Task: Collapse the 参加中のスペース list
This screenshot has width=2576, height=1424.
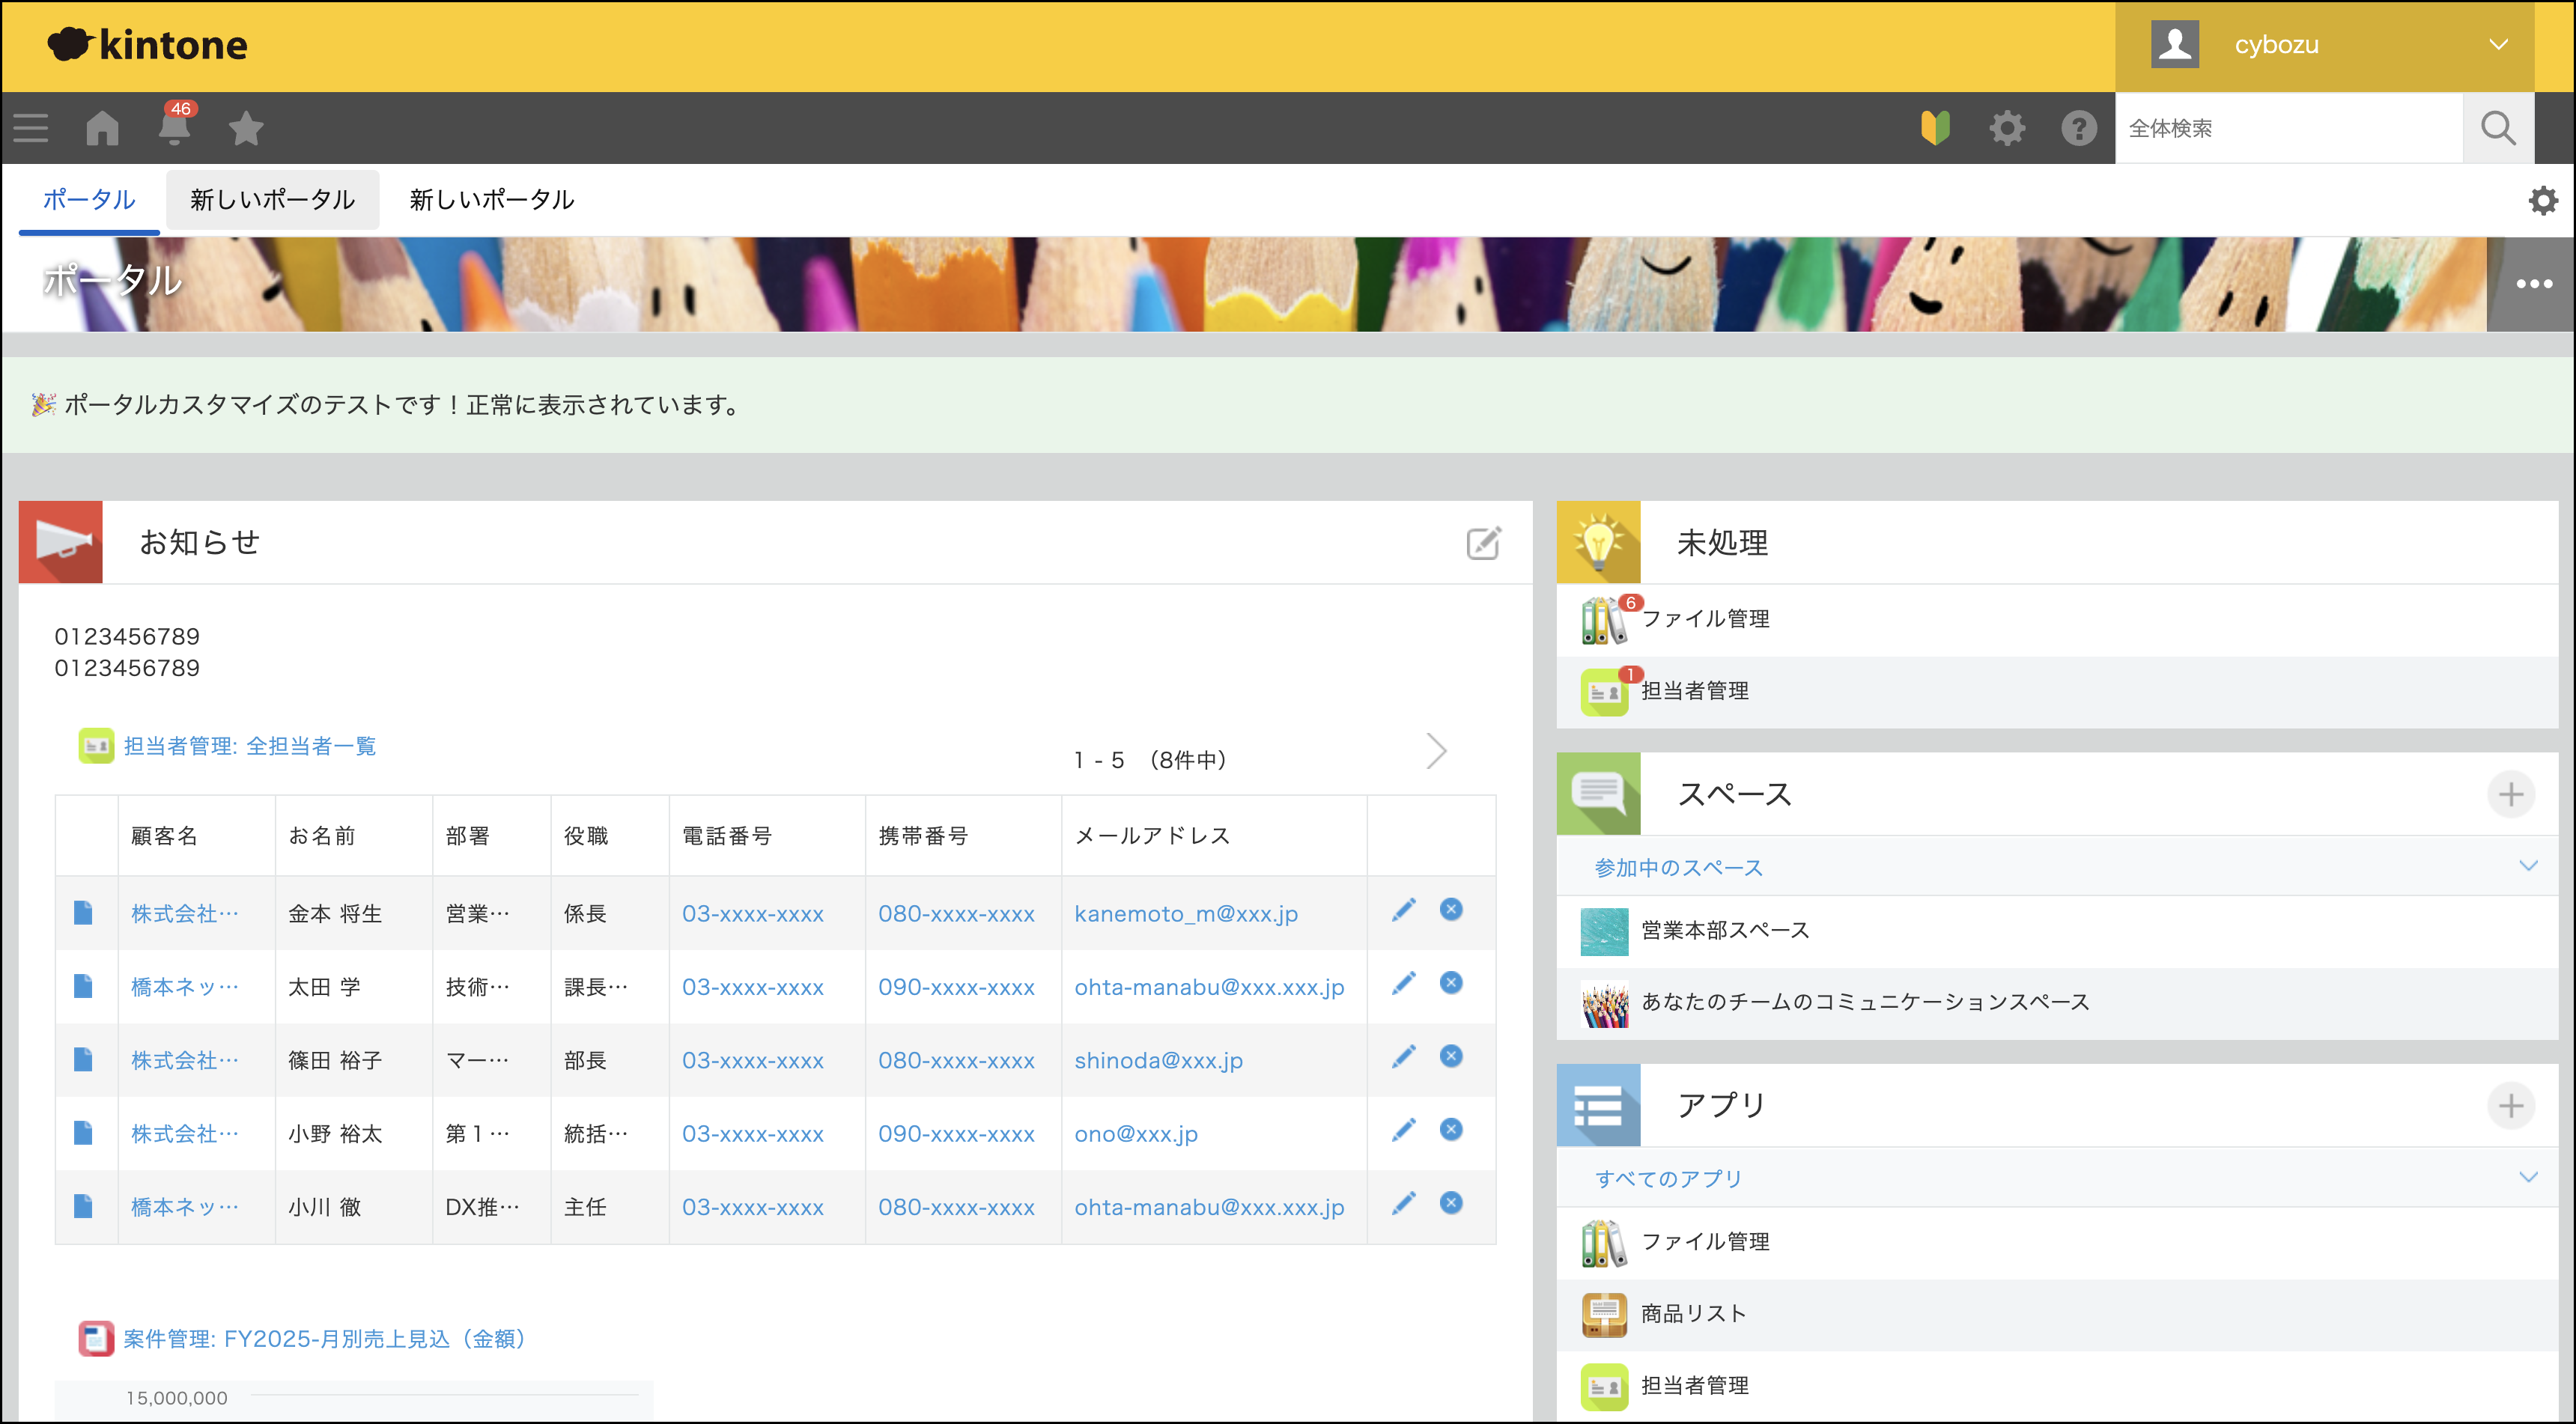Action: click(2527, 866)
